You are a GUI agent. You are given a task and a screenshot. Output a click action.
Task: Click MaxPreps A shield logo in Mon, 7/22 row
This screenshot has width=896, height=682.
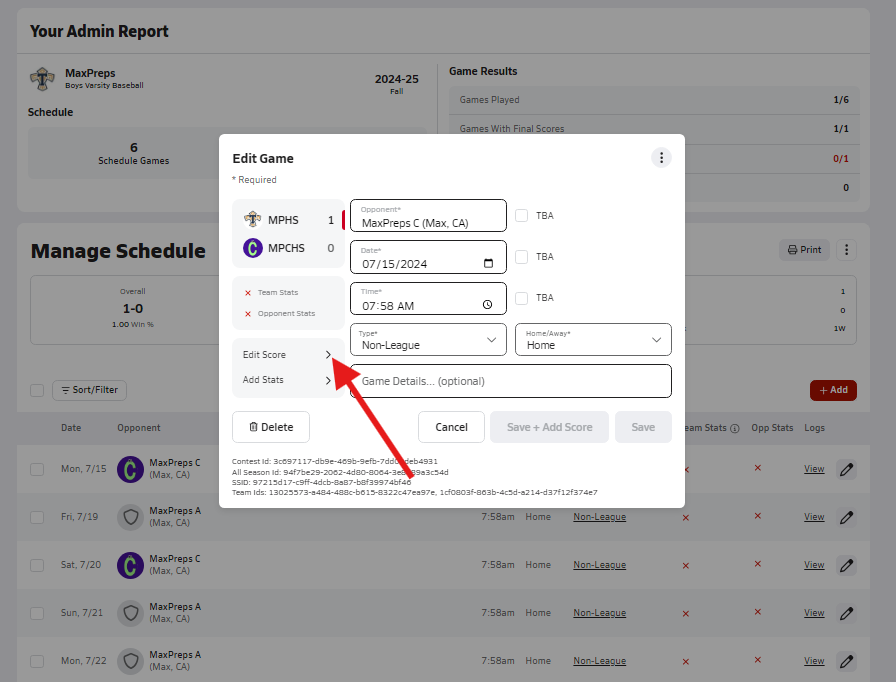(130, 661)
